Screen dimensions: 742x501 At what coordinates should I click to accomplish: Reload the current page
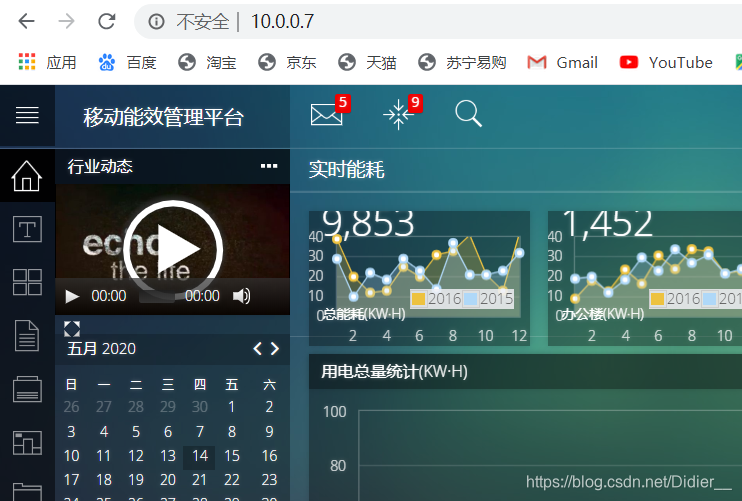coord(107,21)
